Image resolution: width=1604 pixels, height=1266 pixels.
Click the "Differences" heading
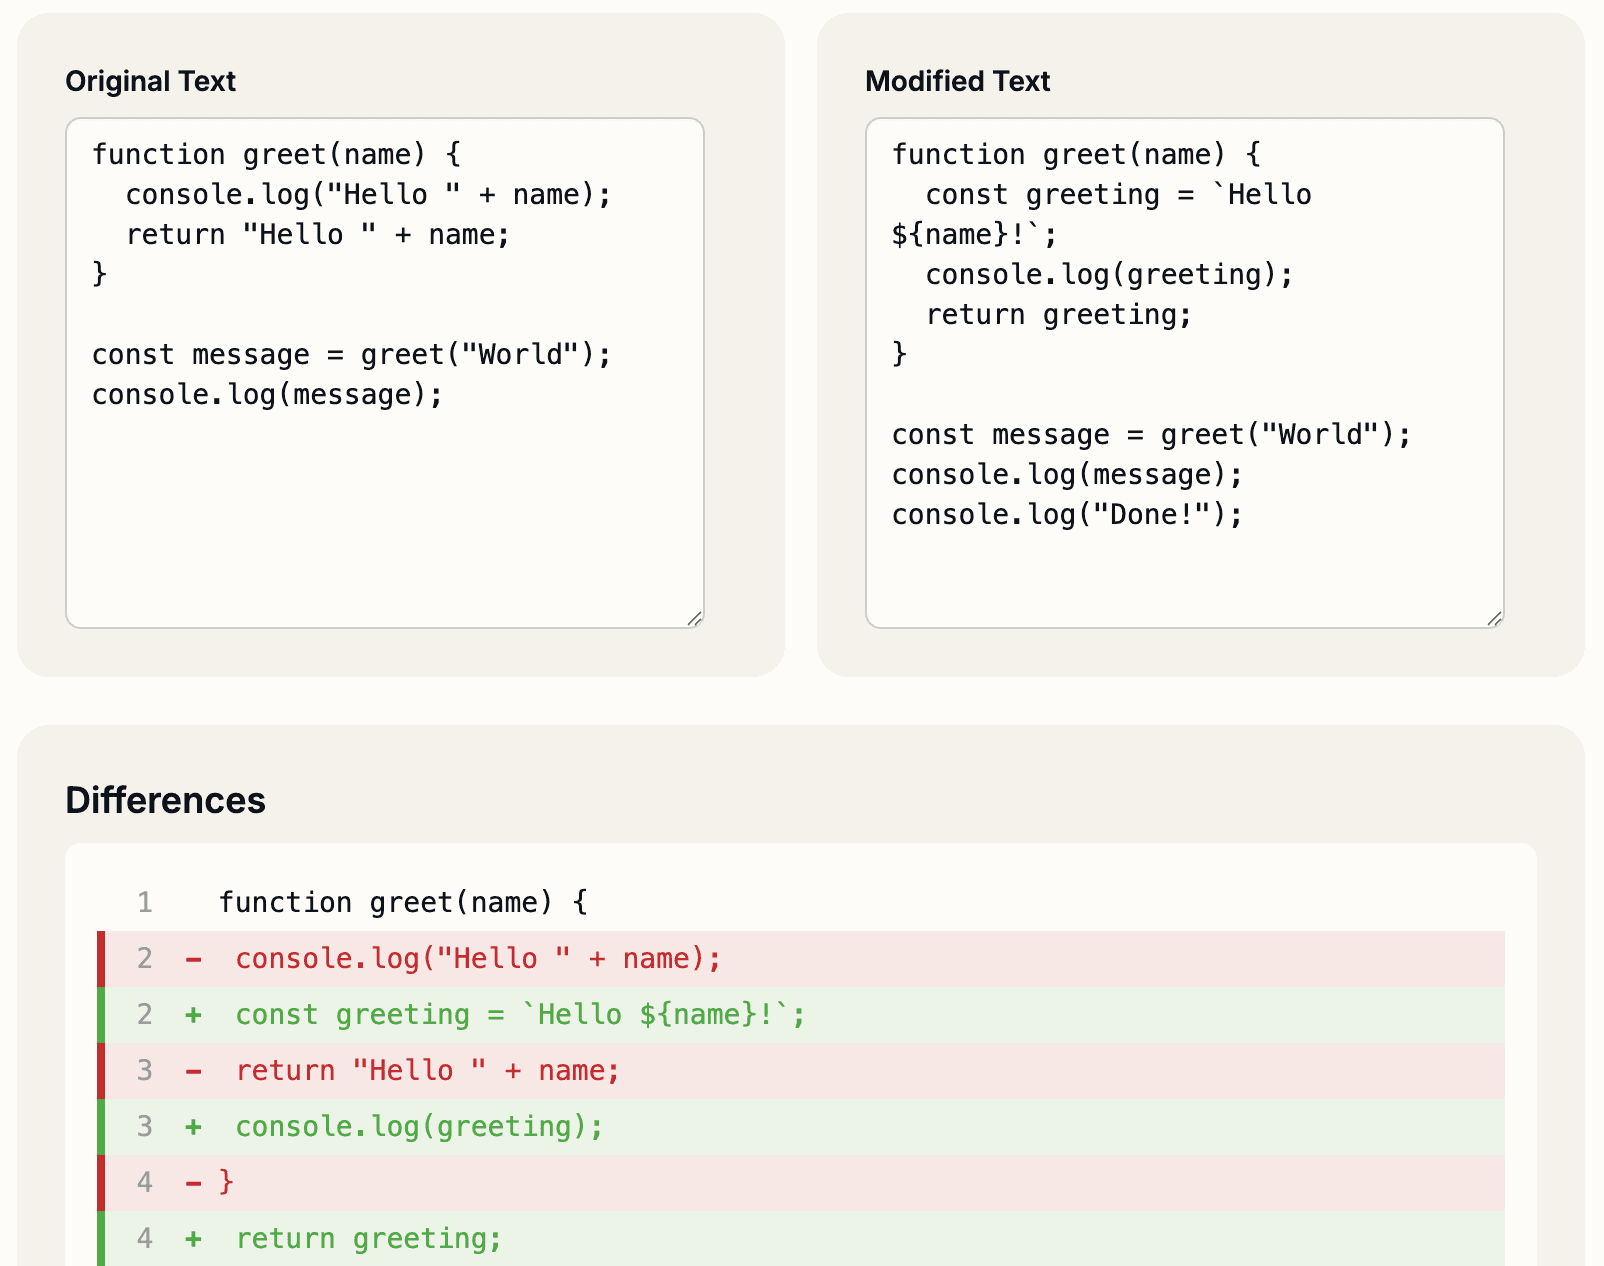tap(165, 801)
